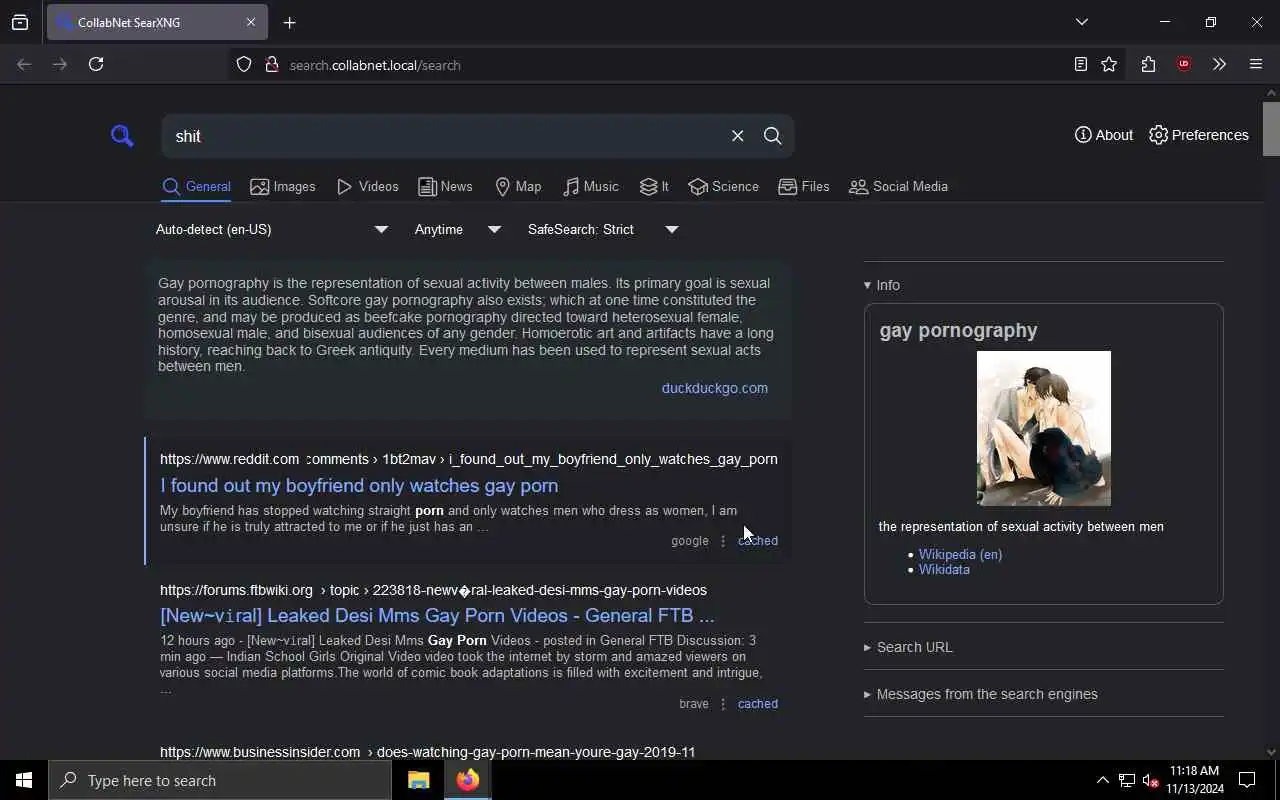Open taskbar clock showing 11:18 AM

[1195, 780]
